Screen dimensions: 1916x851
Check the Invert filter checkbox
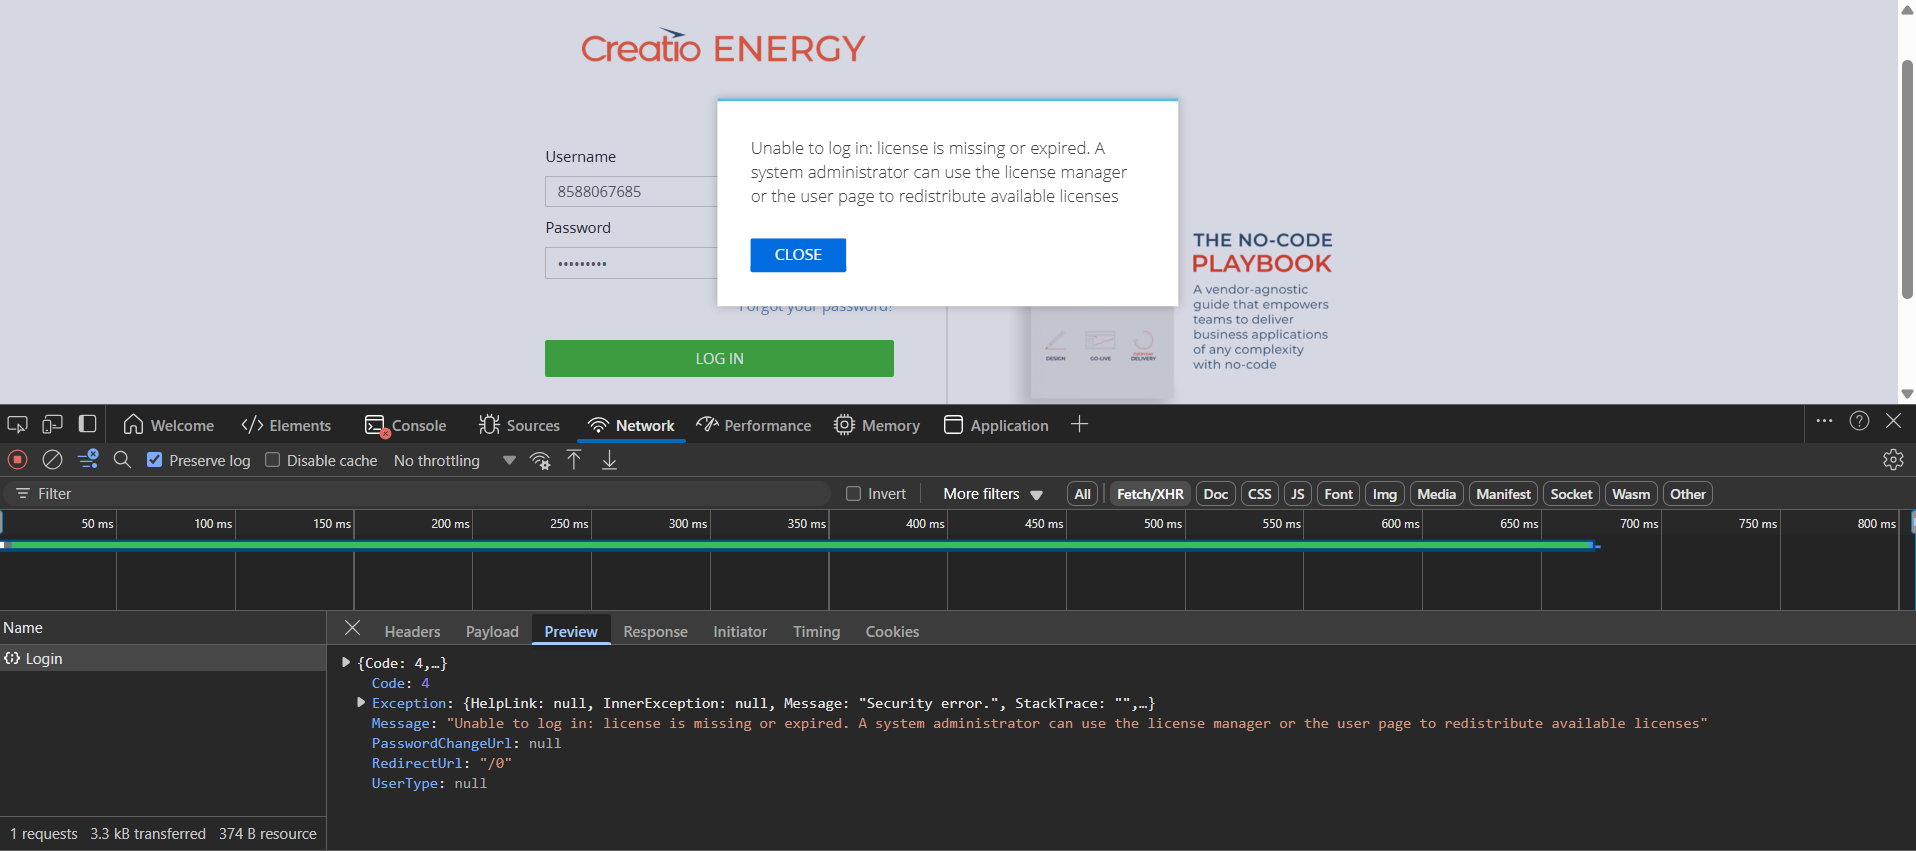tap(853, 494)
